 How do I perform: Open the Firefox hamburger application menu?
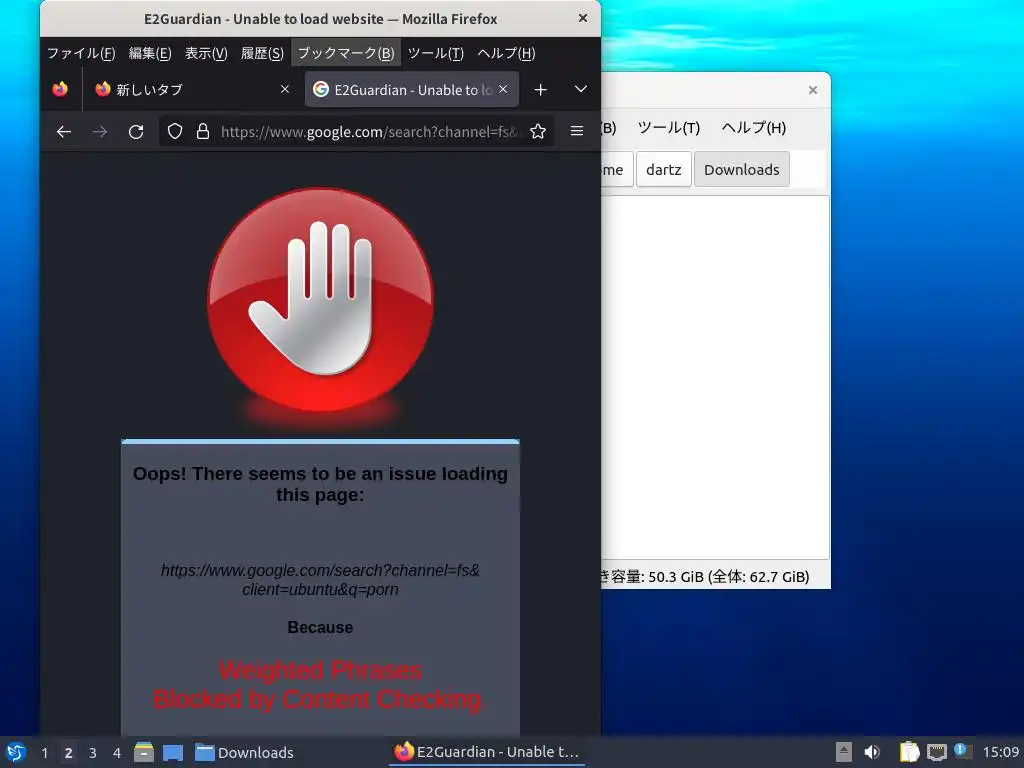coord(577,131)
